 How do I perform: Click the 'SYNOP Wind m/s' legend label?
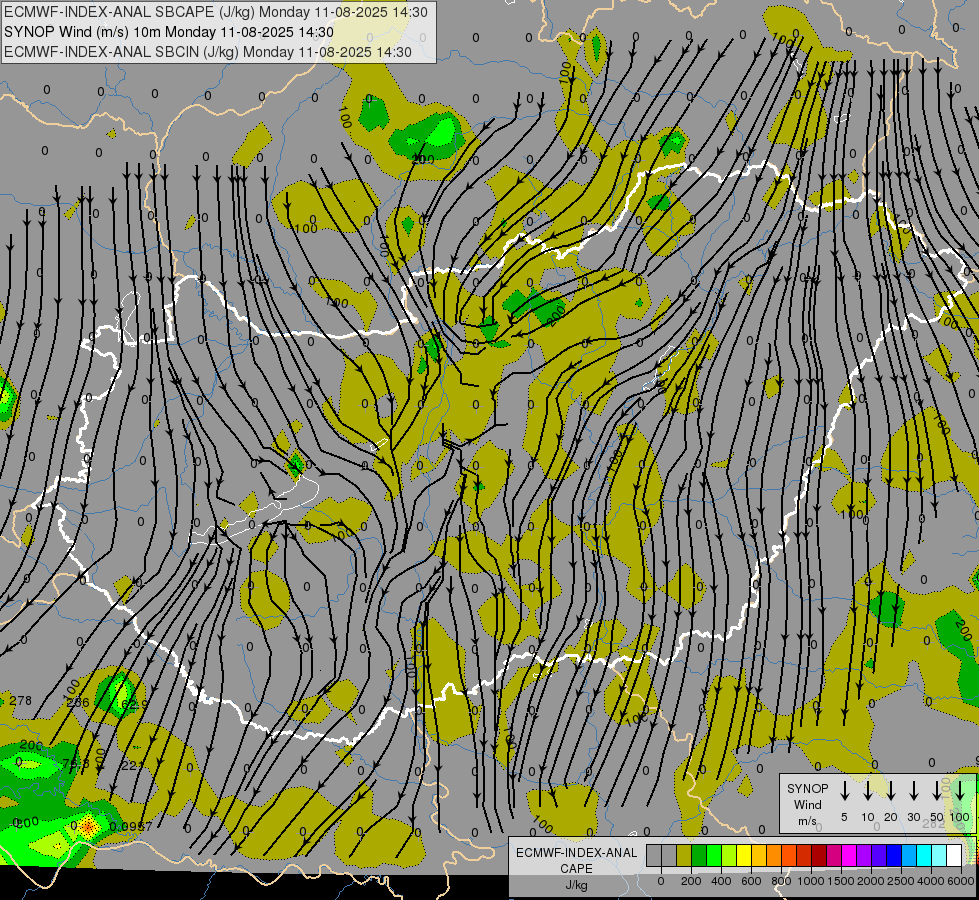tap(807, 804)
